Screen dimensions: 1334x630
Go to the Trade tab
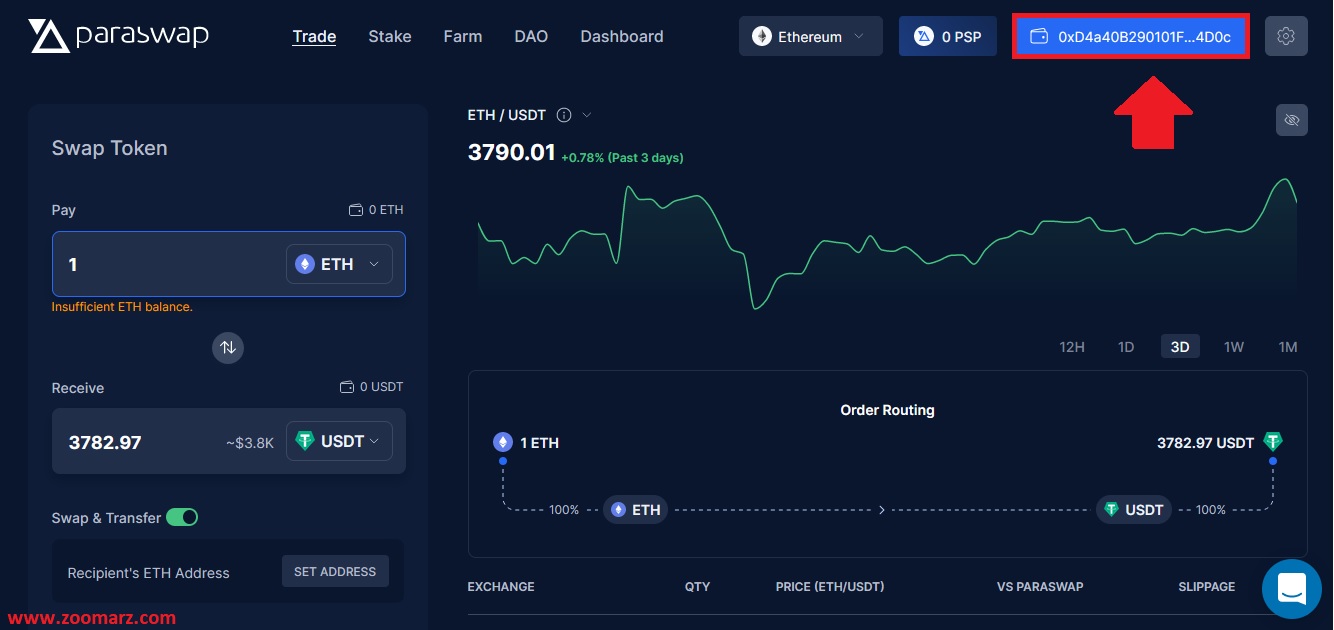pyautogui.click(x=314, y=36)
